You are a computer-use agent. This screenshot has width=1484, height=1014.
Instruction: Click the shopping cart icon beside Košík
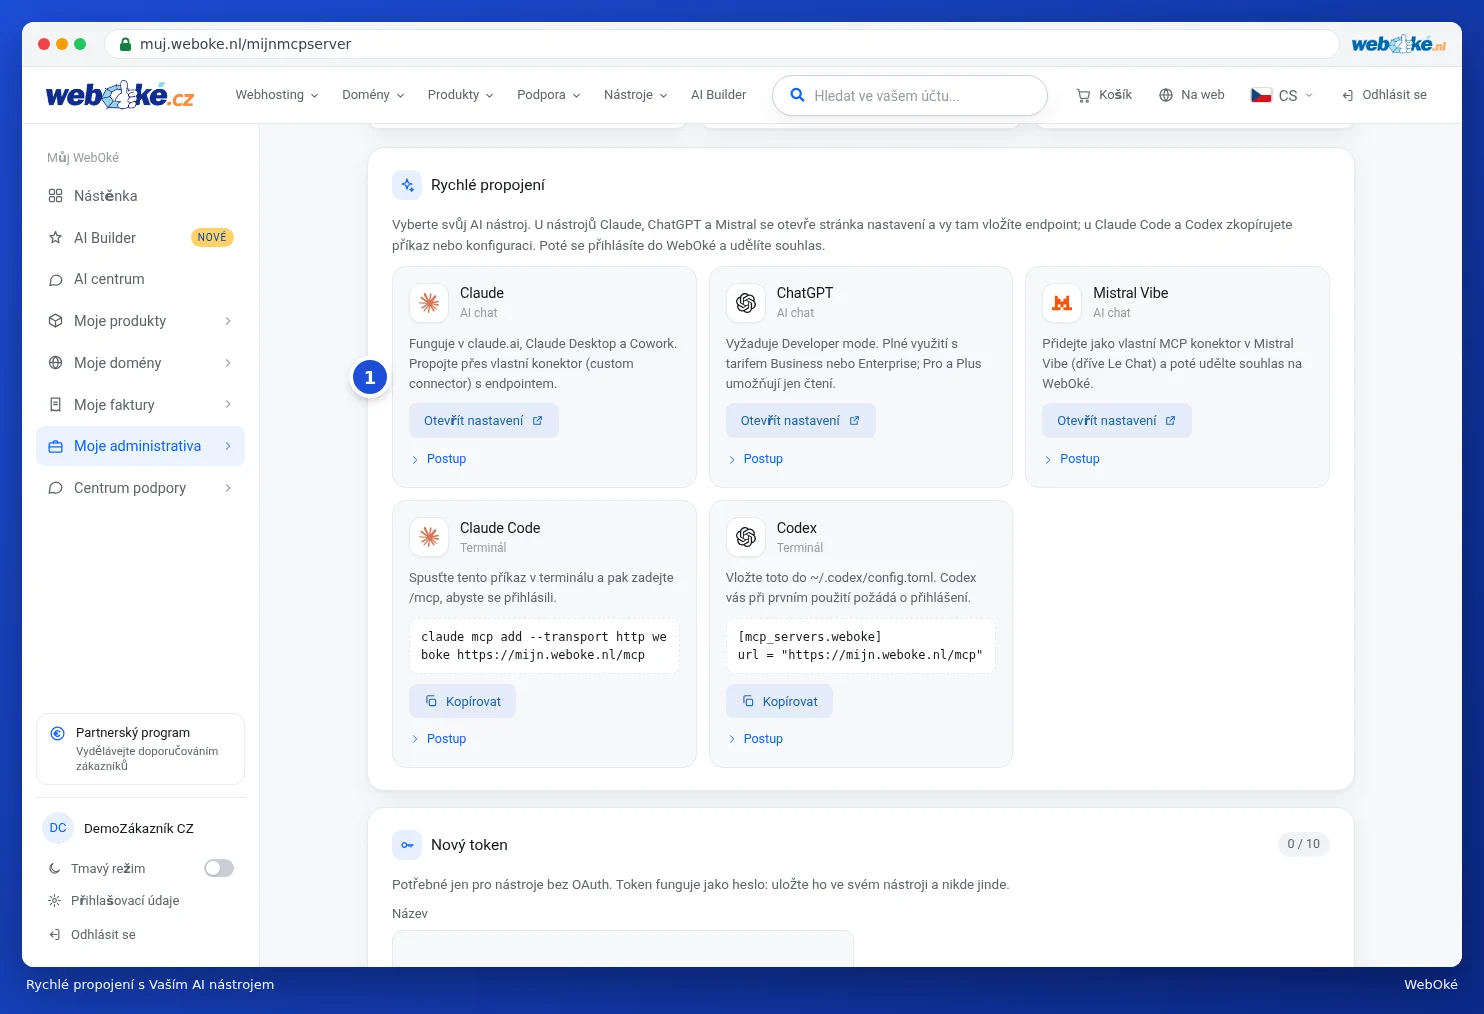(x=1083, y=95)
